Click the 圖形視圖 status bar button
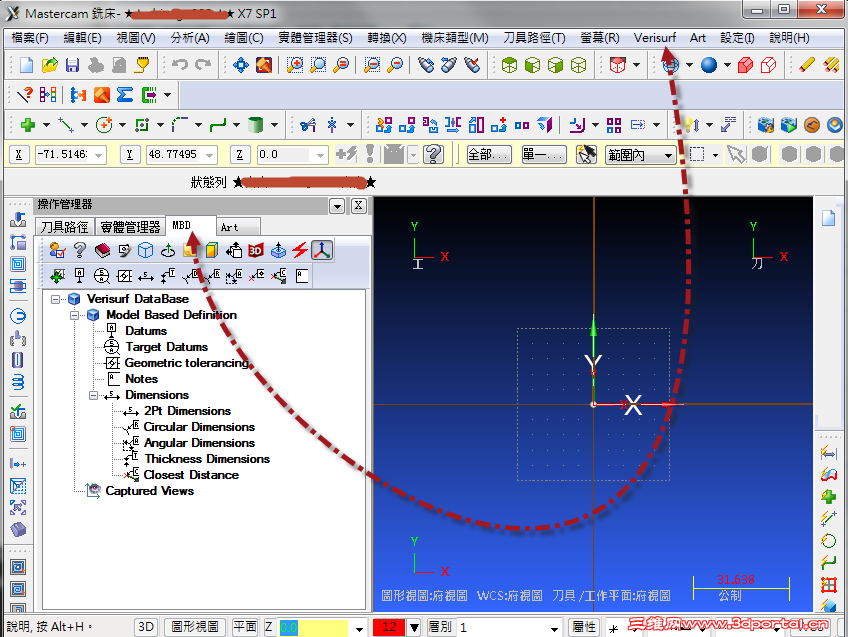 point(195,627)
